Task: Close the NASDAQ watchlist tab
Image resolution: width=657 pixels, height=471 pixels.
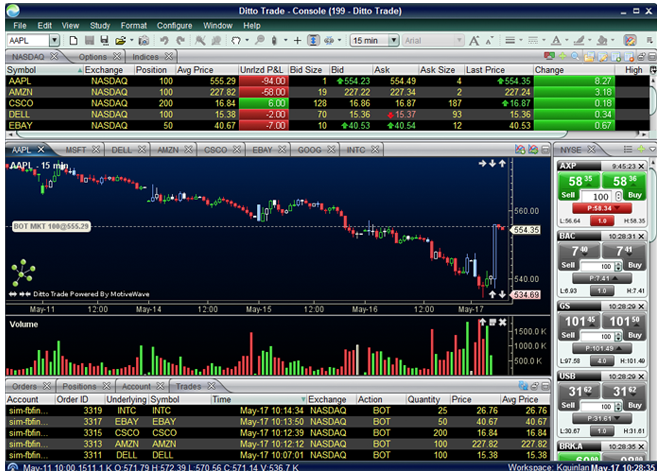Action: pos(54,56)
